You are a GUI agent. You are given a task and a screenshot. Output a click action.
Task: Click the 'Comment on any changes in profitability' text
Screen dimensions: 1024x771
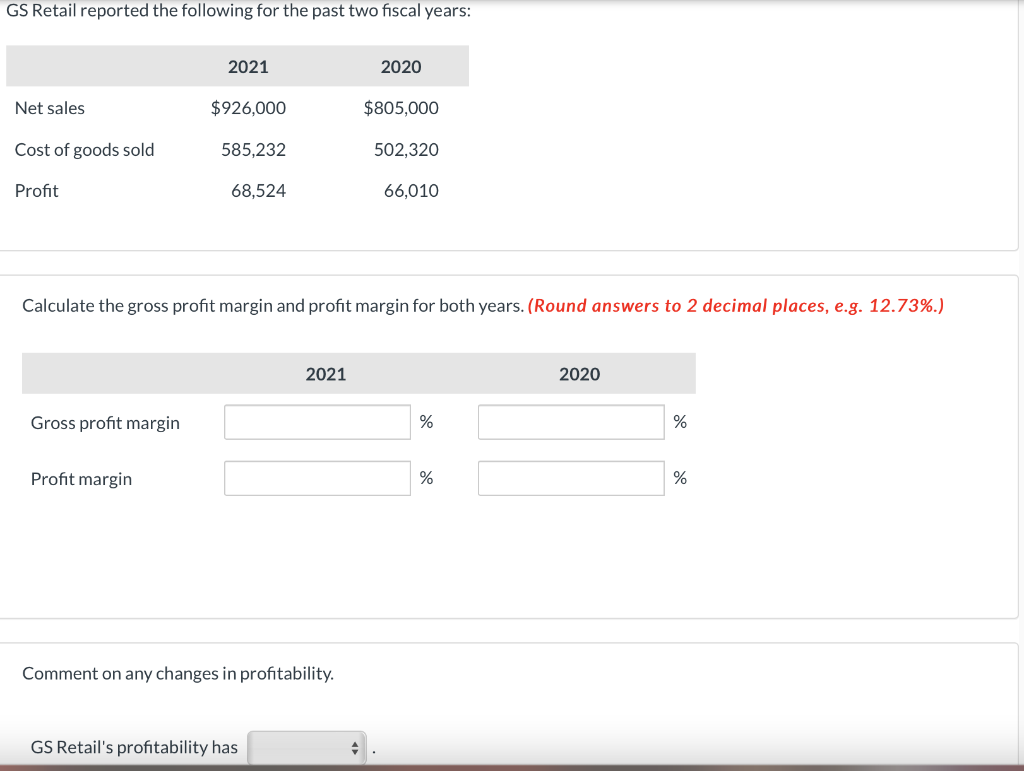coord(178,673)
